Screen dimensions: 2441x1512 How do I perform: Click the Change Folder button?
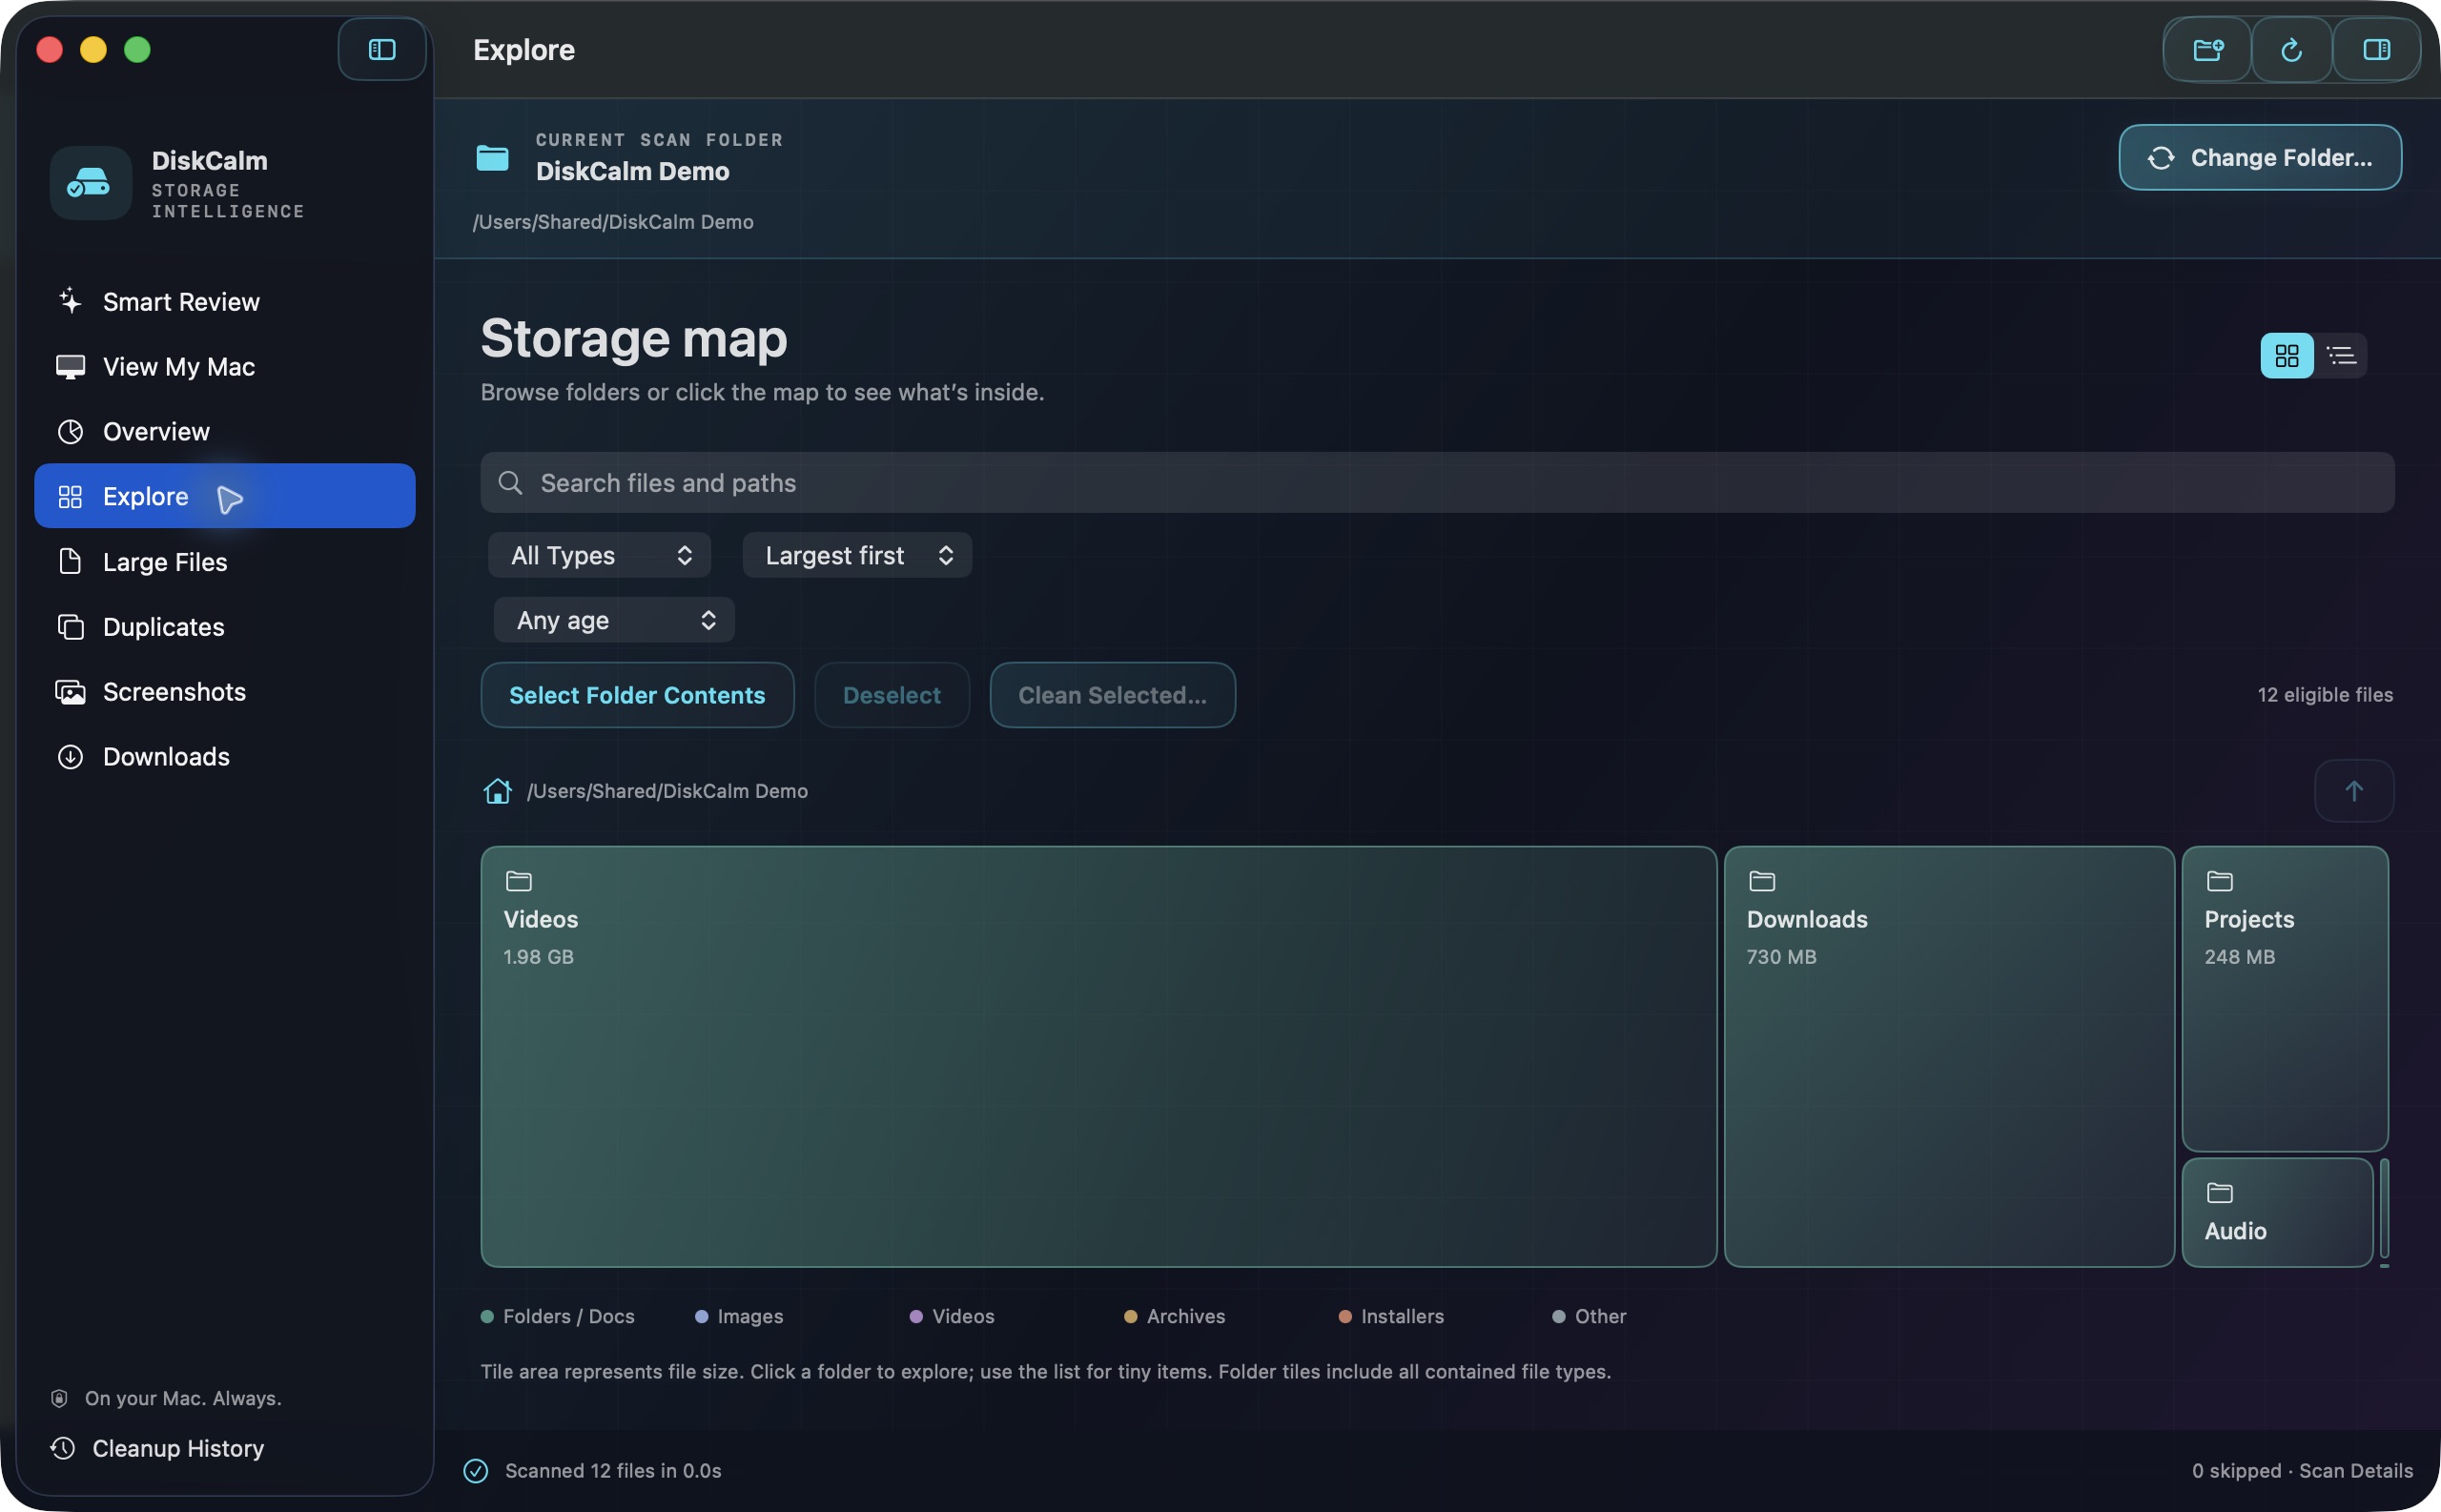(2260, 157)
